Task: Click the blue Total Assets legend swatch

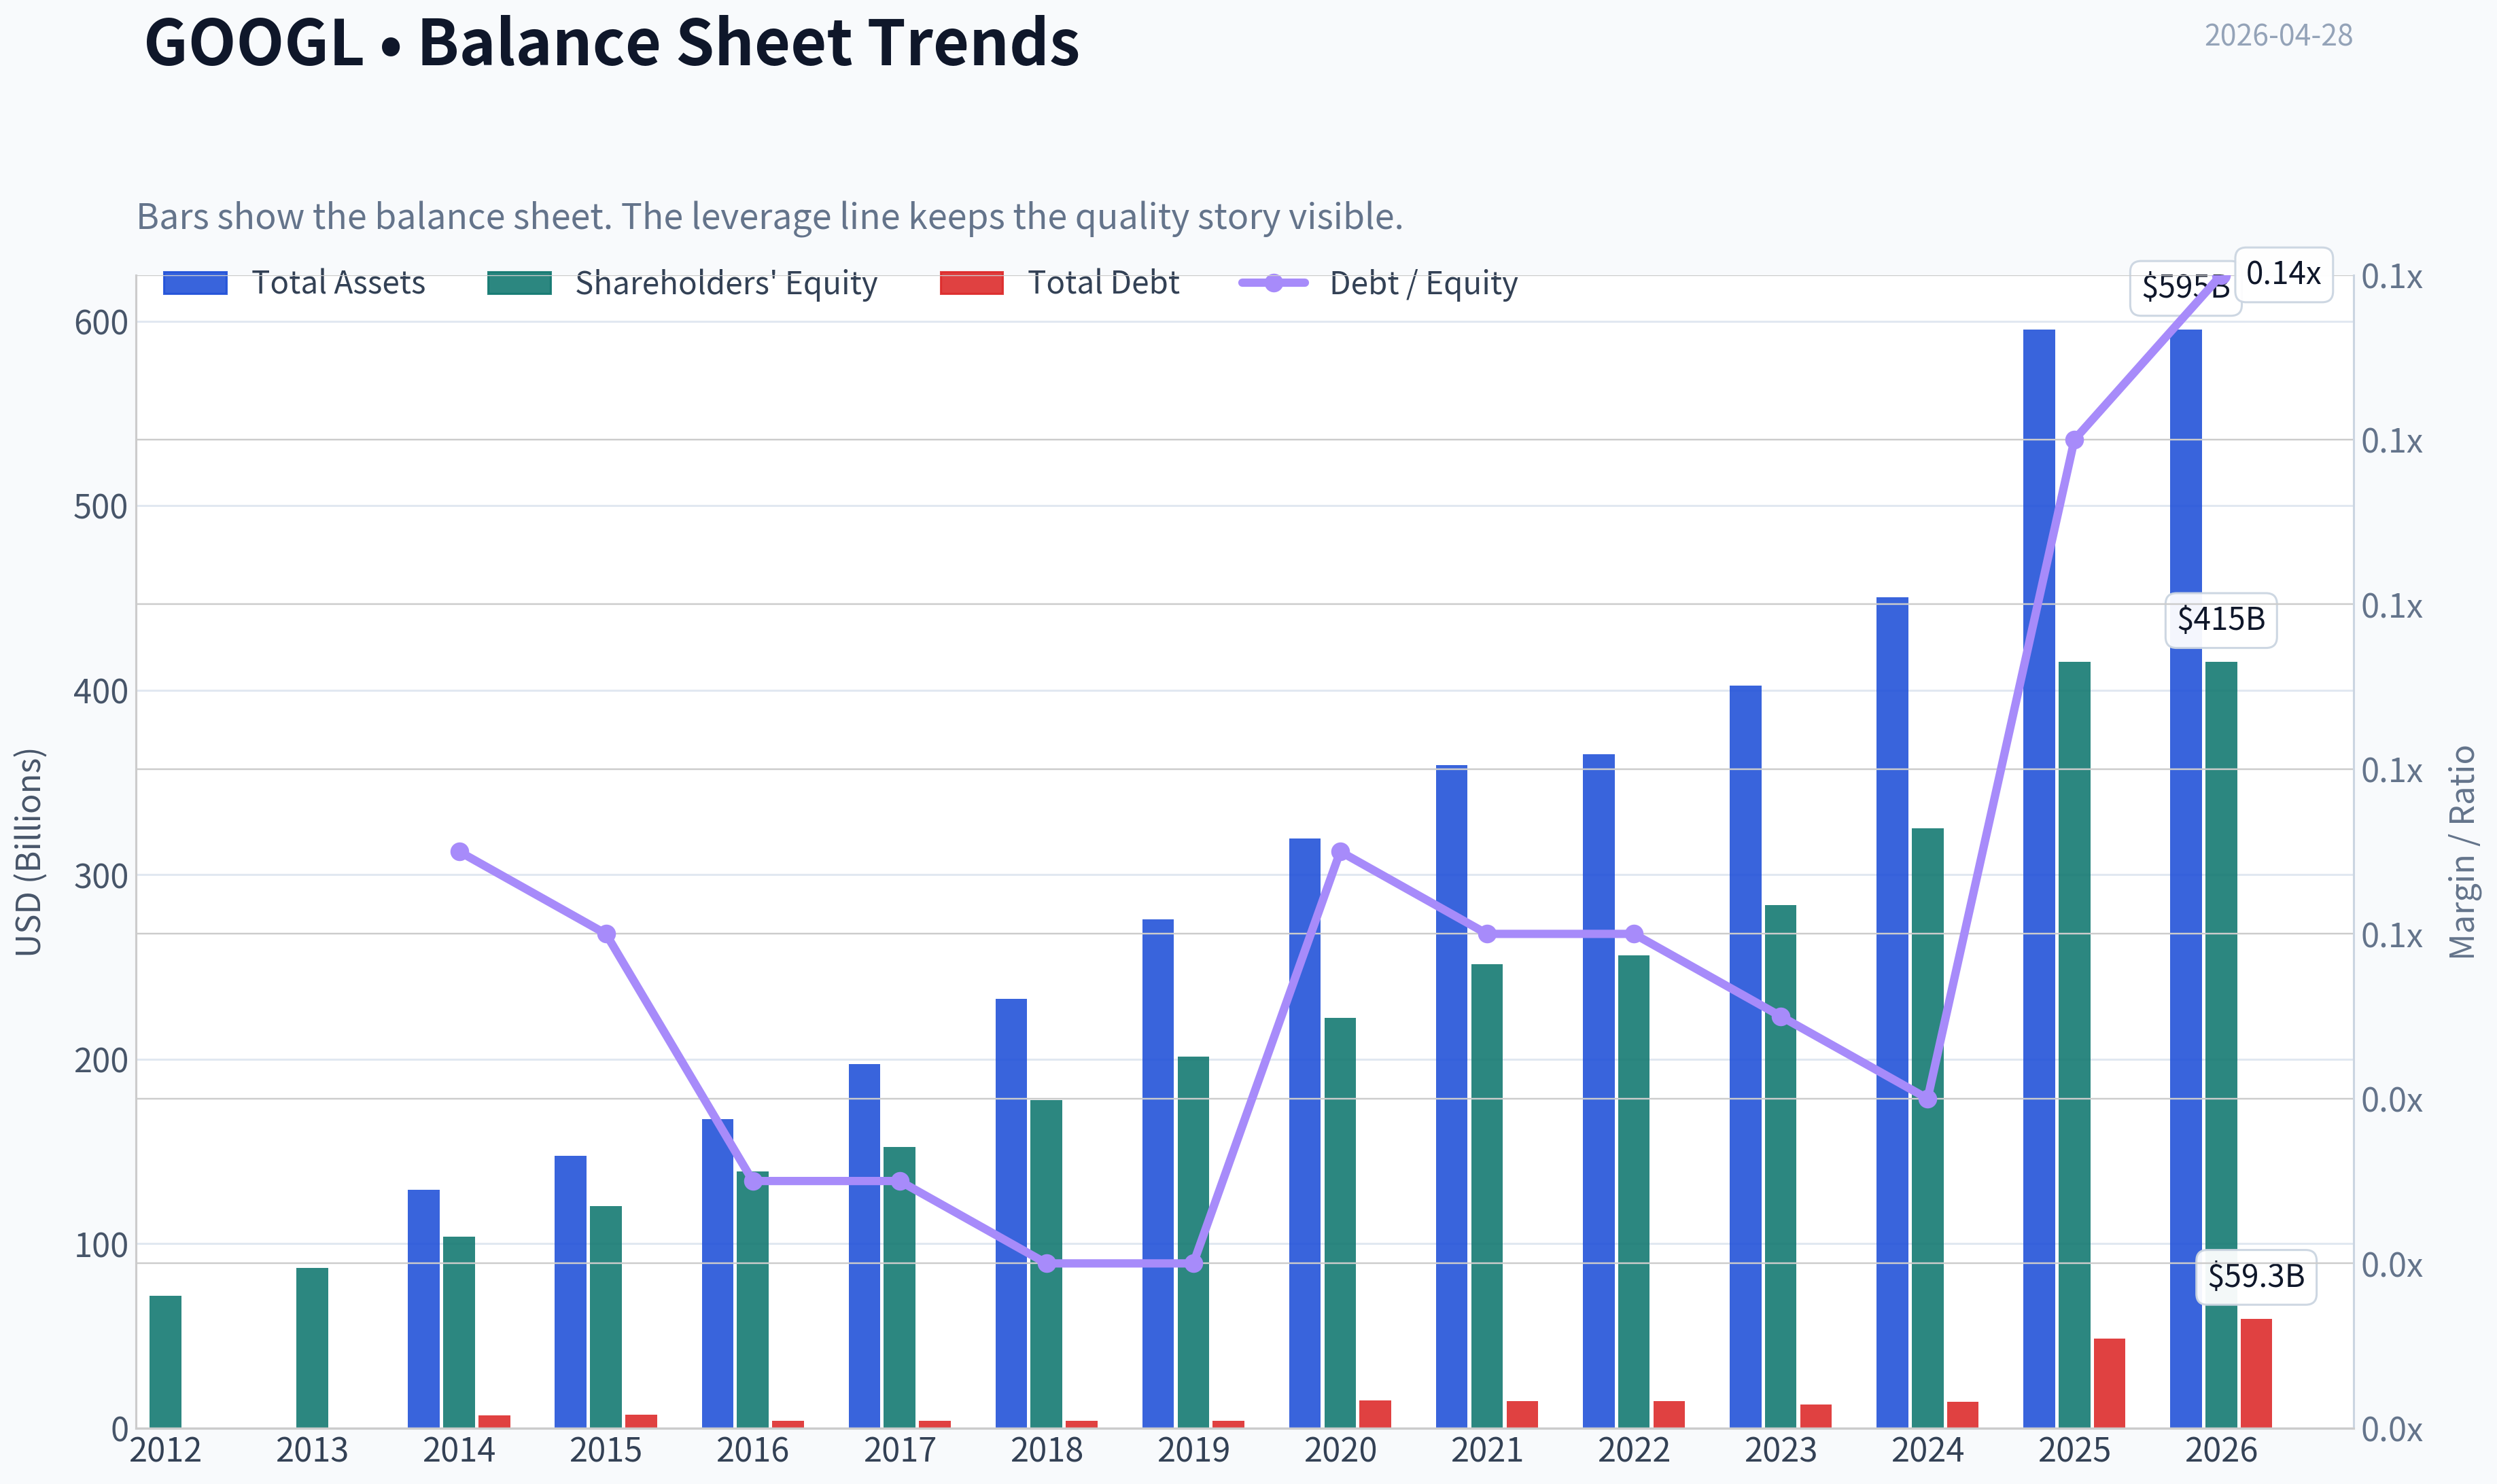Action: [195, 283]
